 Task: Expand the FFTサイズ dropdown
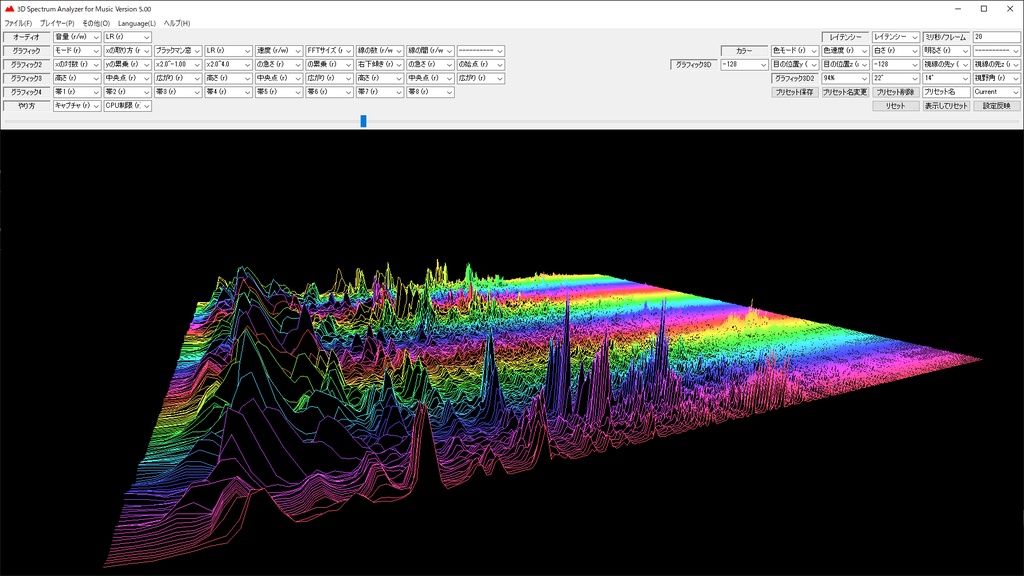329,50
